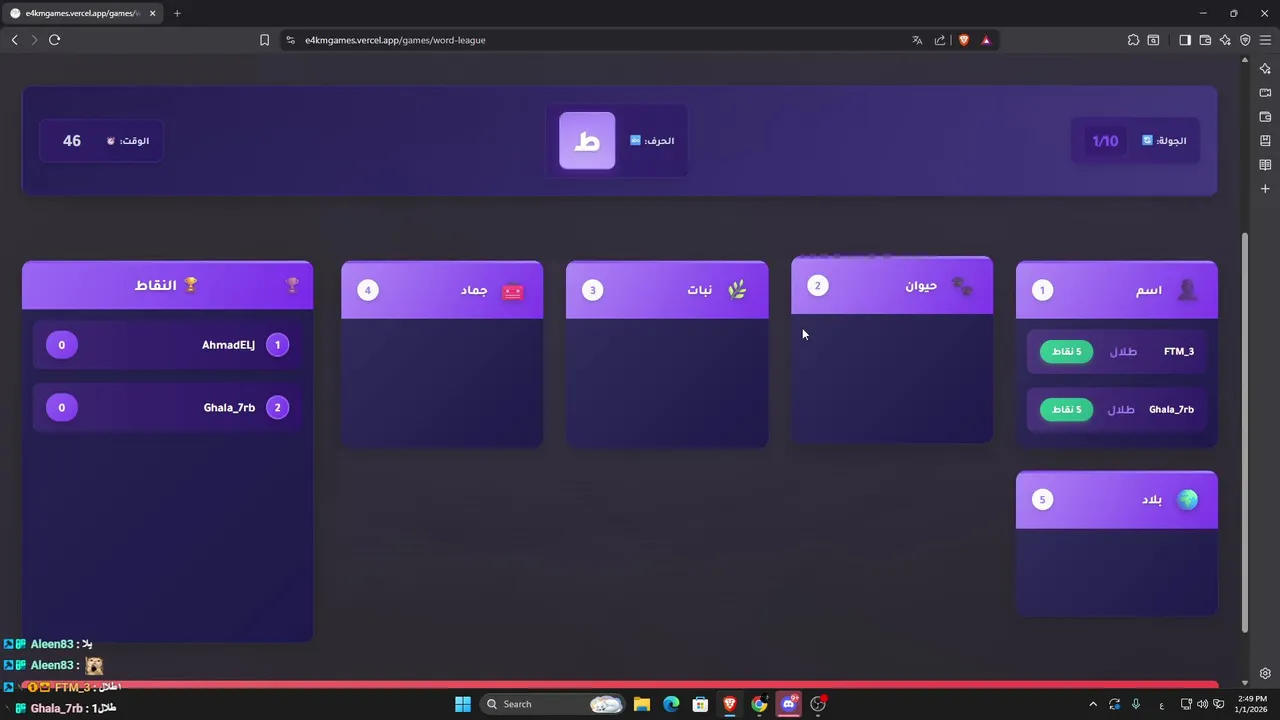Open a new browser tab
Screen dimensions: 1280x720
(x=177, y=13)
